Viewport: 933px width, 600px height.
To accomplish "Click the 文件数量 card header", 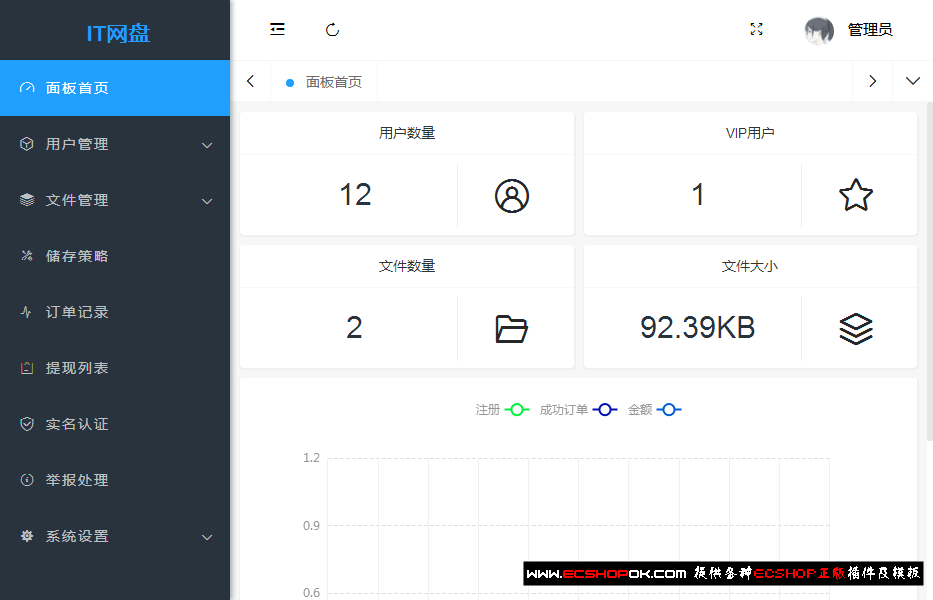I will (407, 266).
